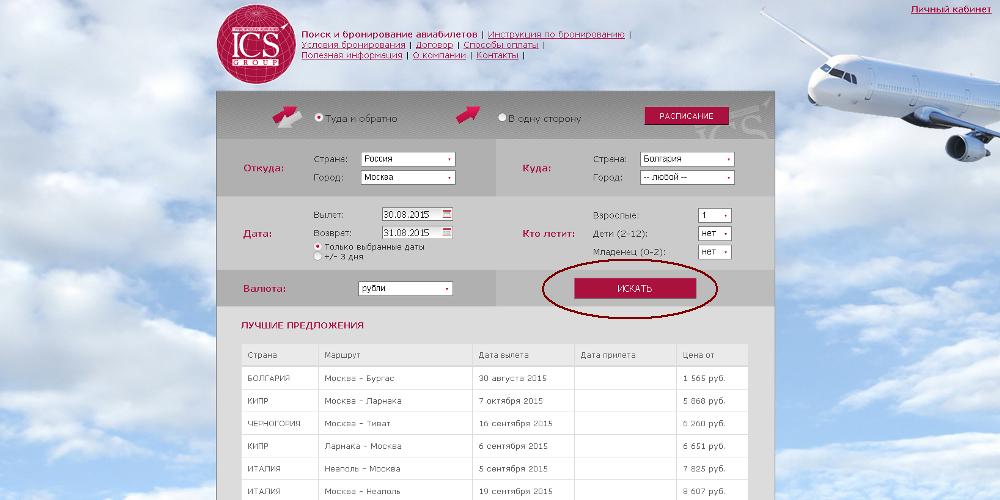Open the destination city dropdown '-- любой --'
1000x500 pixels.
click(686, 177)
